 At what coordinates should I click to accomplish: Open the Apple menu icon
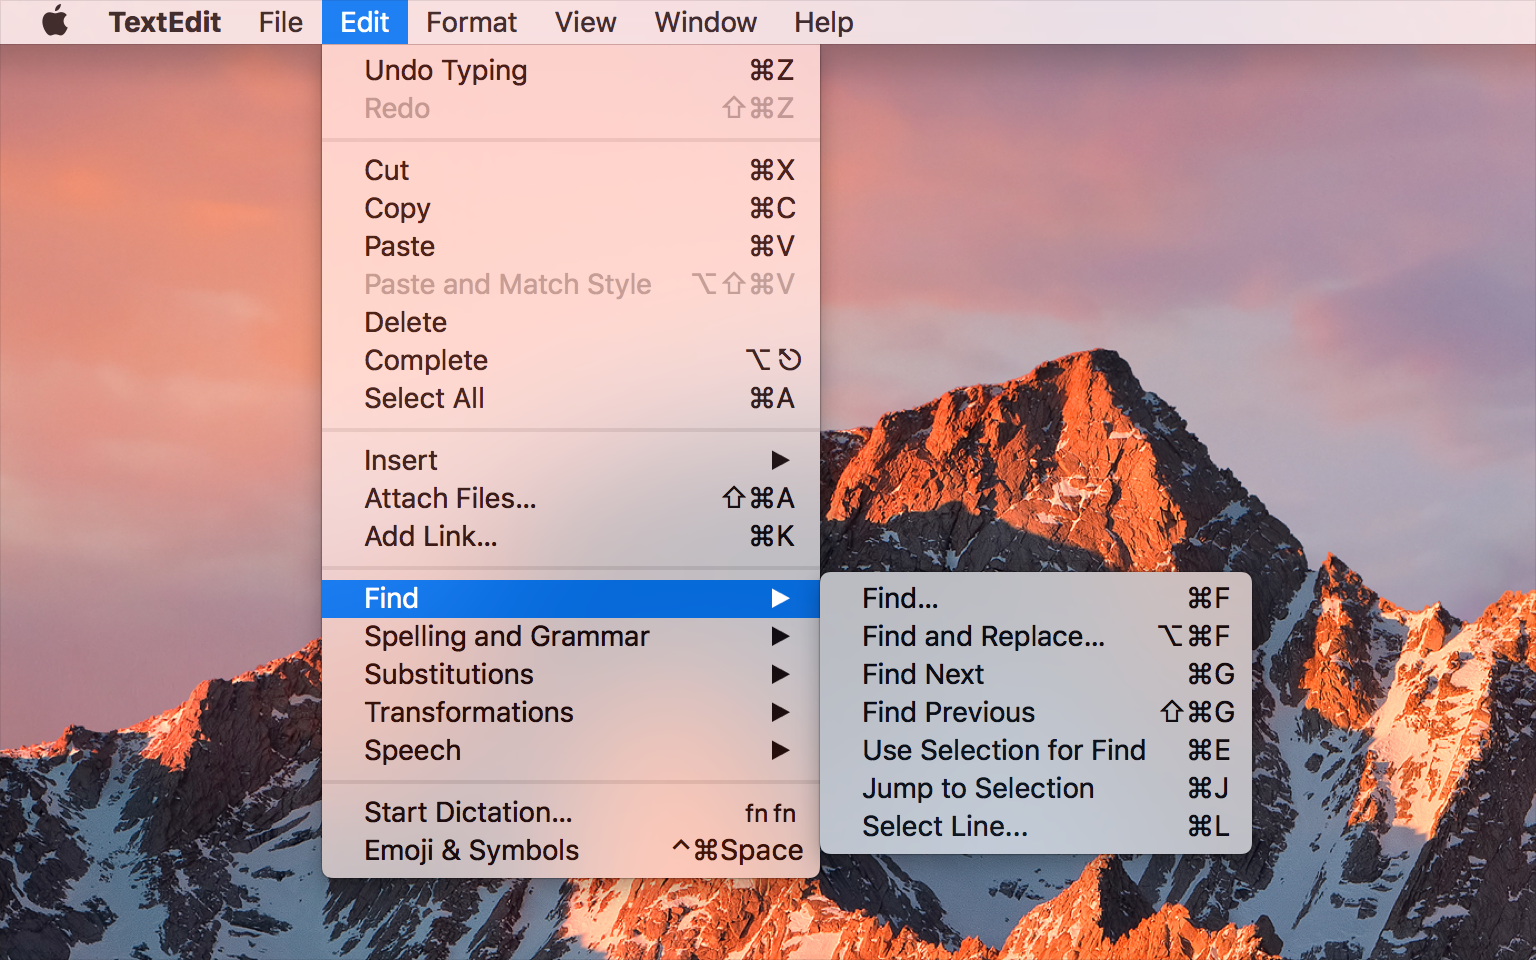pos(55,21)
